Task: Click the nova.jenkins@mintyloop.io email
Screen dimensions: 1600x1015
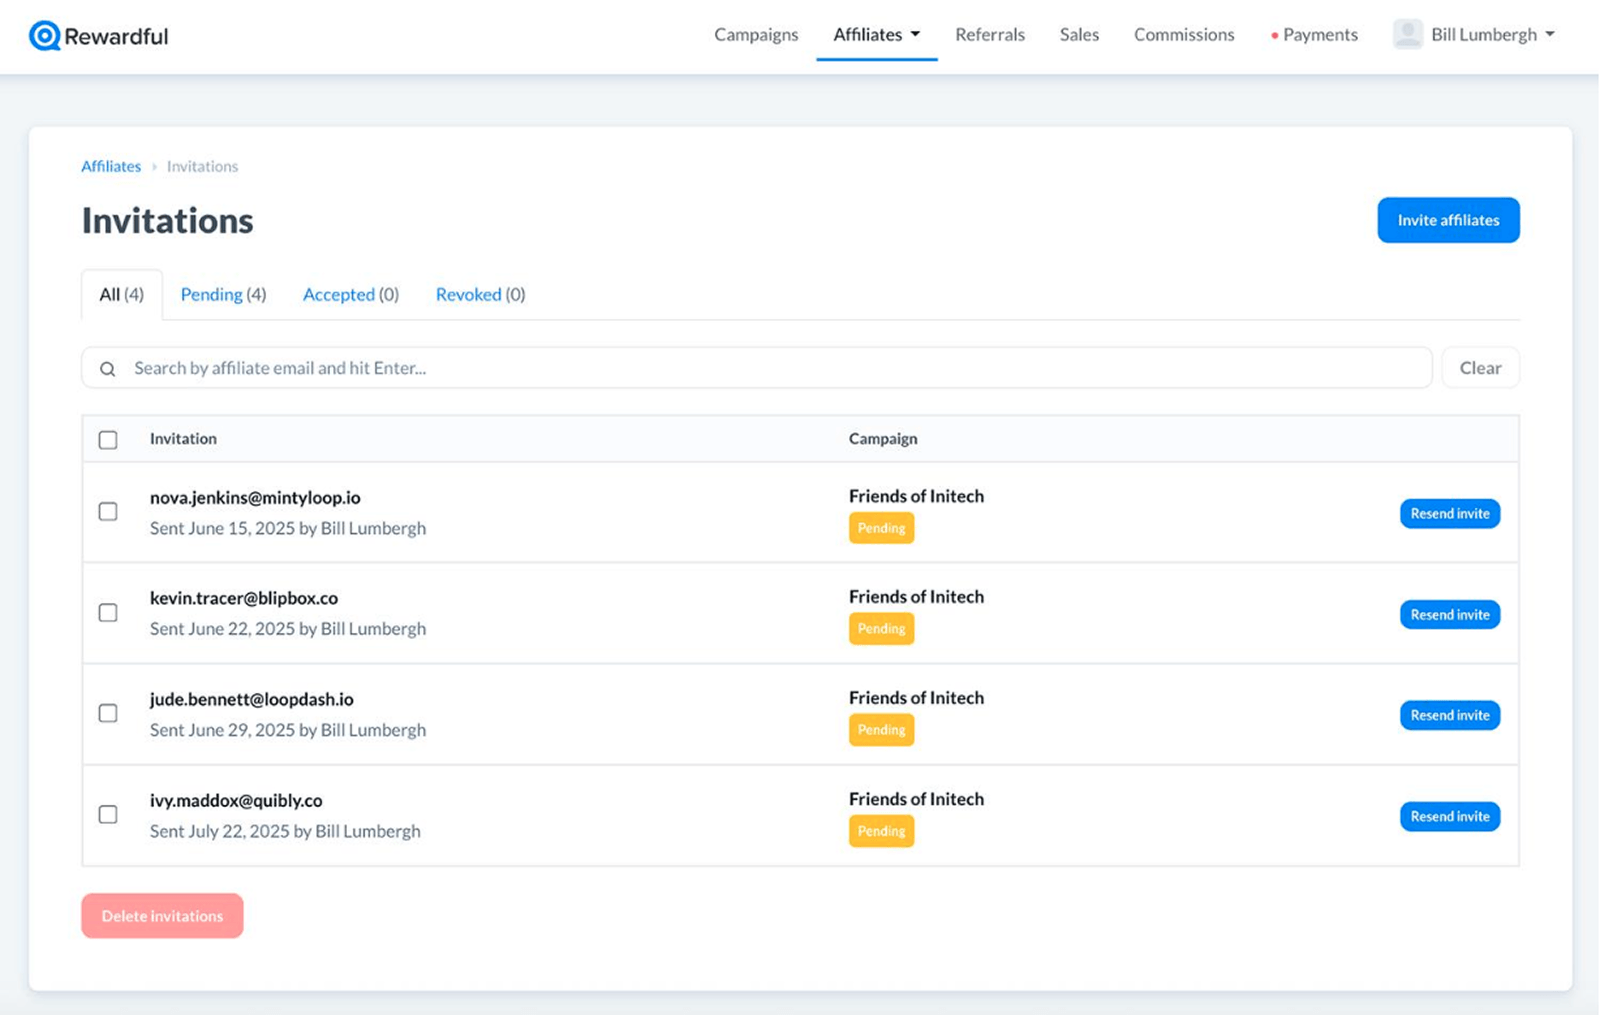Action: point(255,497)
